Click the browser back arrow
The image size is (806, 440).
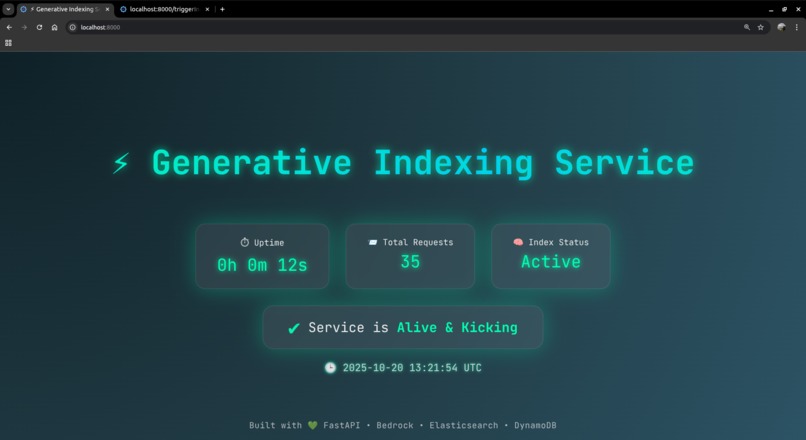pos(9,27)
